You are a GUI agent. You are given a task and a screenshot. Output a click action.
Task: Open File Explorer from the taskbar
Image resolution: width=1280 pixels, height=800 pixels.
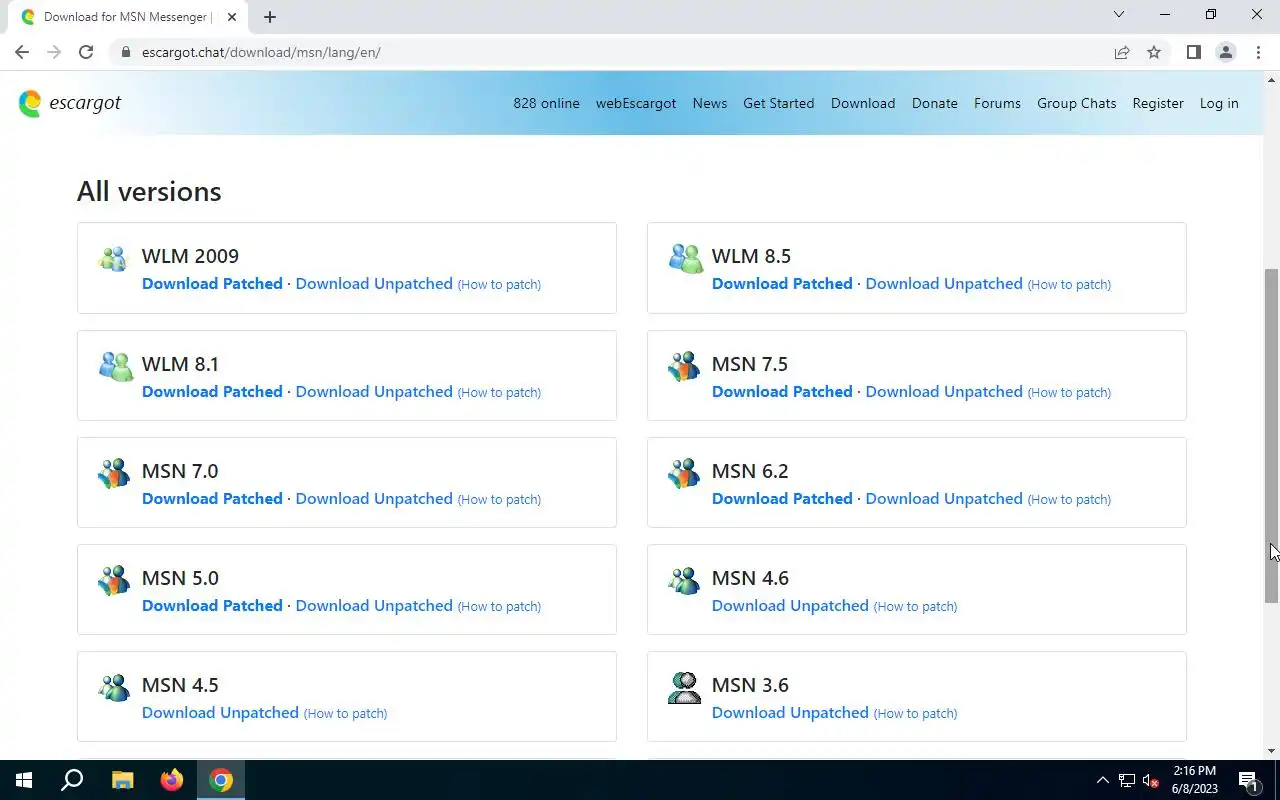[122, 780]
